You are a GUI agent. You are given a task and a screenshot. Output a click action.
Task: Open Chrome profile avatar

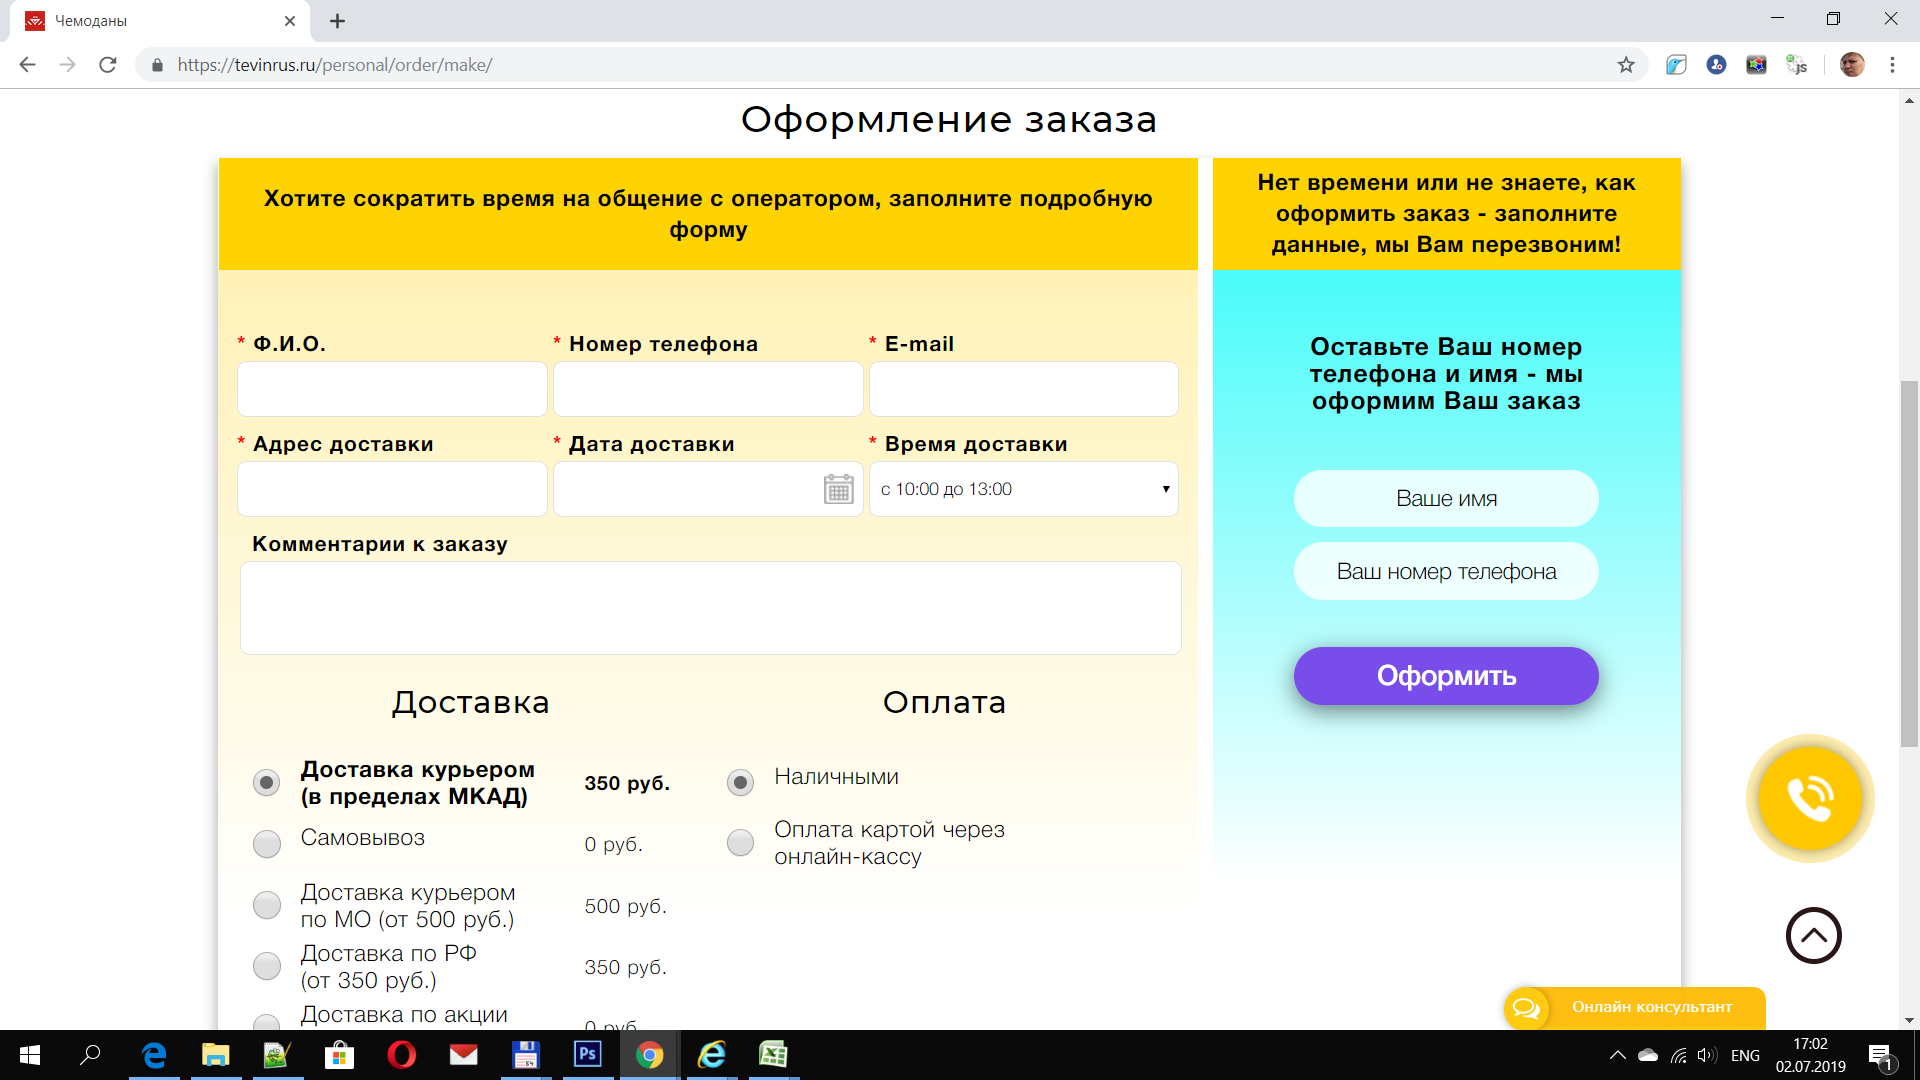[x=1852, y=65]
